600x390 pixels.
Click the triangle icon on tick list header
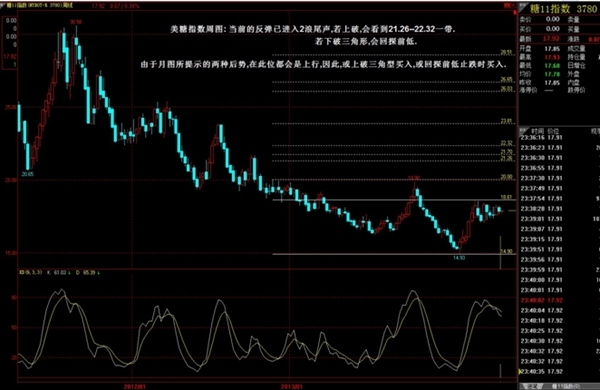click(523, 131)
